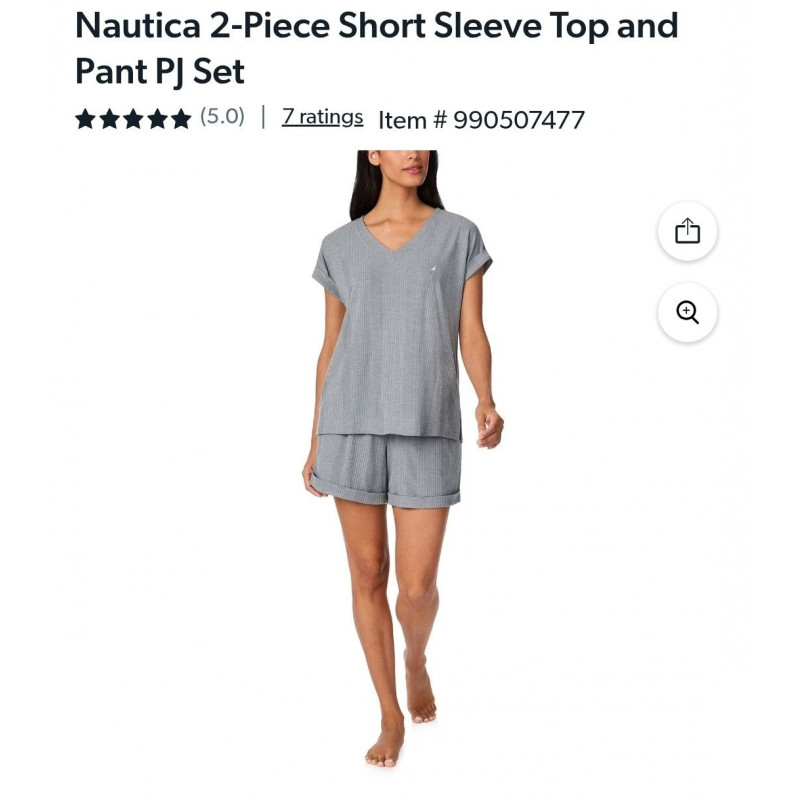Select the third rating star
The height and width of the screenshot is (800, 800).
133,119
